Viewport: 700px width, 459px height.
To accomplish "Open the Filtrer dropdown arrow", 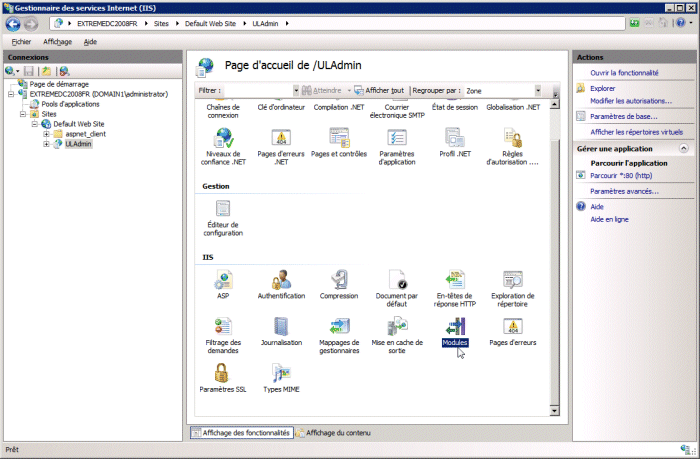I will coord(296,91).
